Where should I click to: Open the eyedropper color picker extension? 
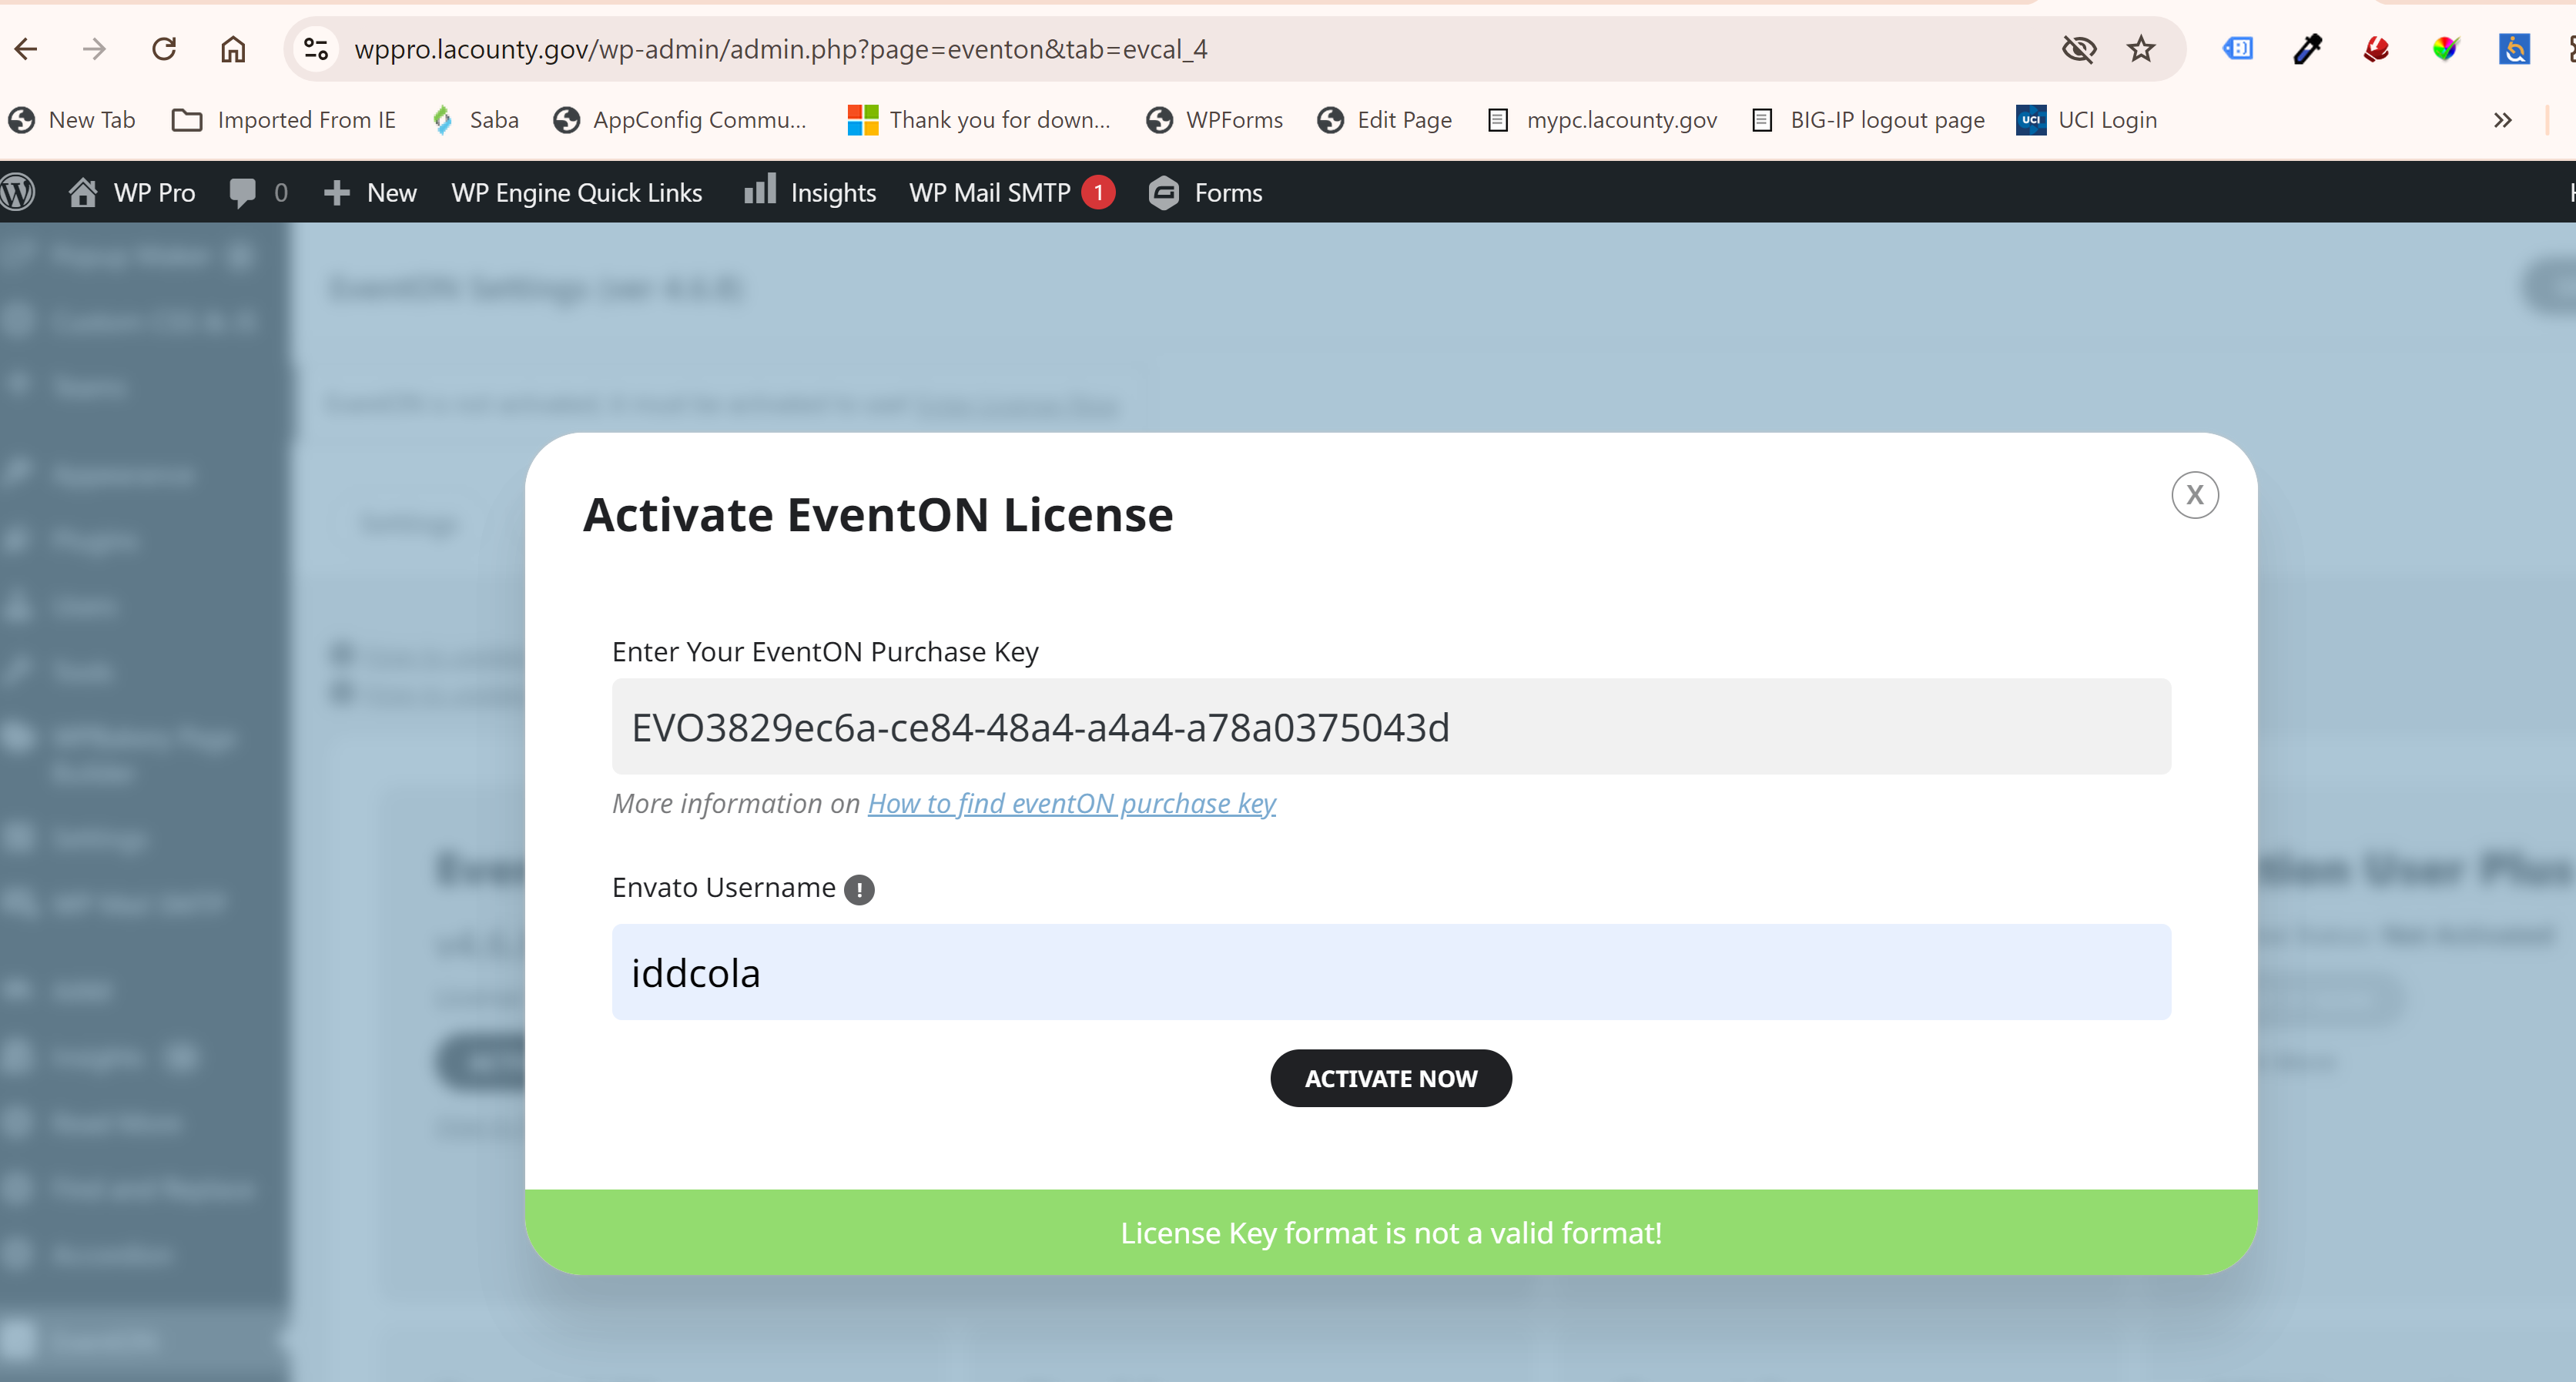[2308, 49]
